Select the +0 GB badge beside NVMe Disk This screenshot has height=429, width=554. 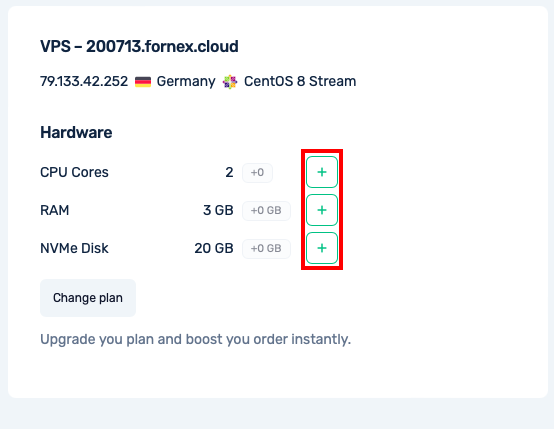[x=266, y=248]
